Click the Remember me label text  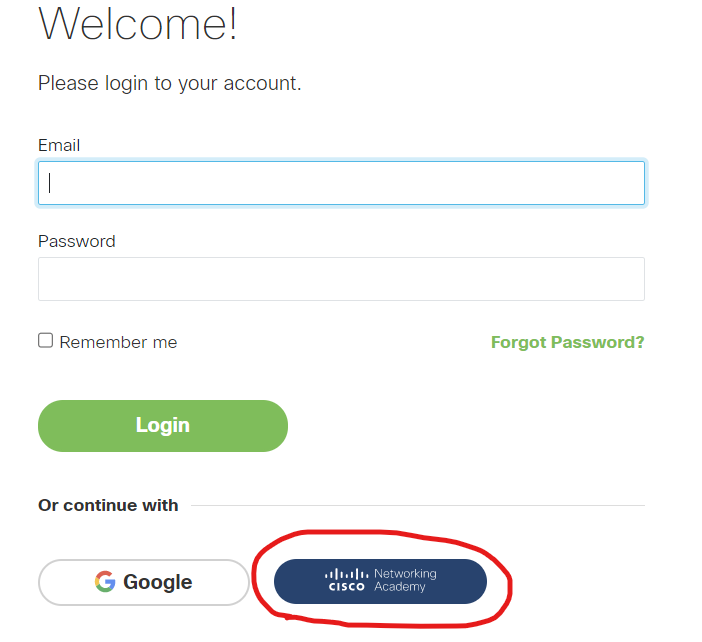pyautogui.click(x=118, y=342)
